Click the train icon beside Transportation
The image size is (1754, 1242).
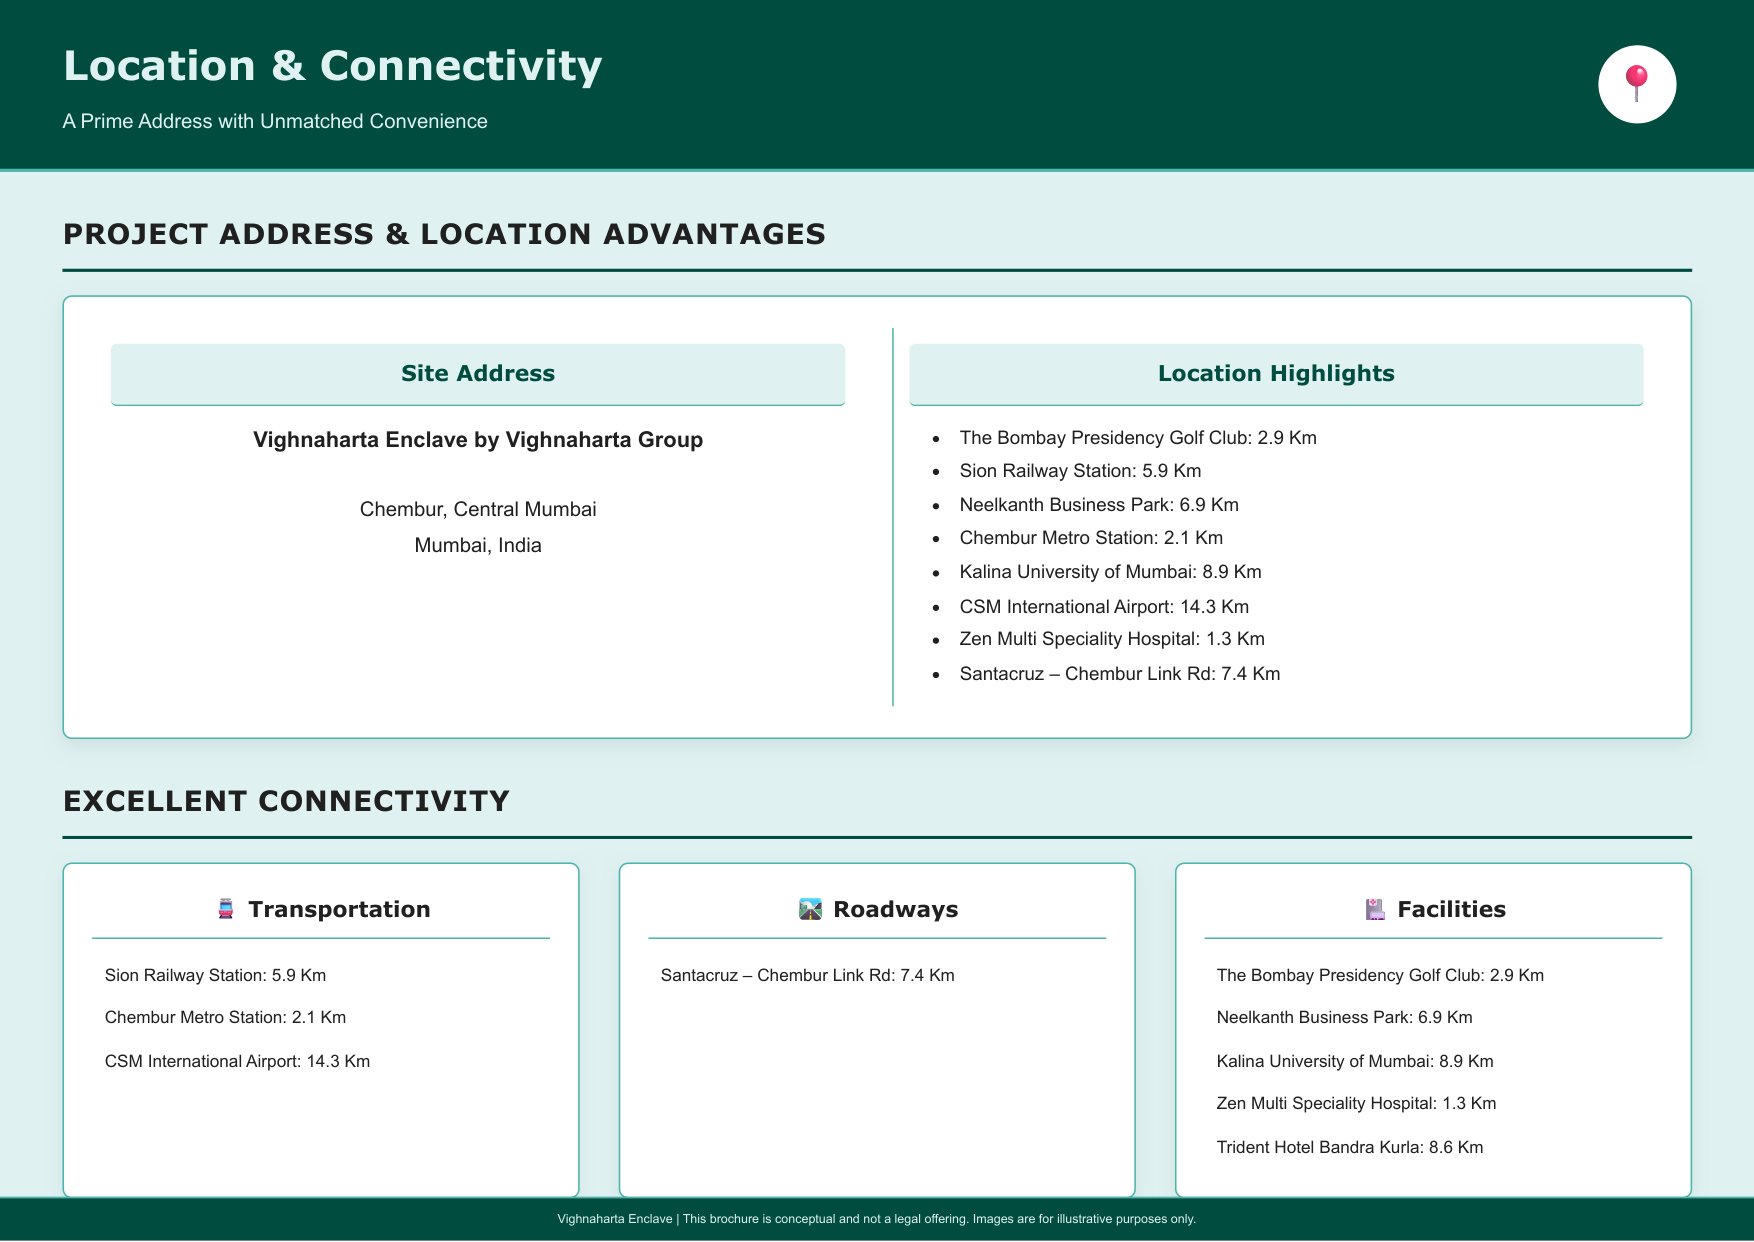coord(226,909)
